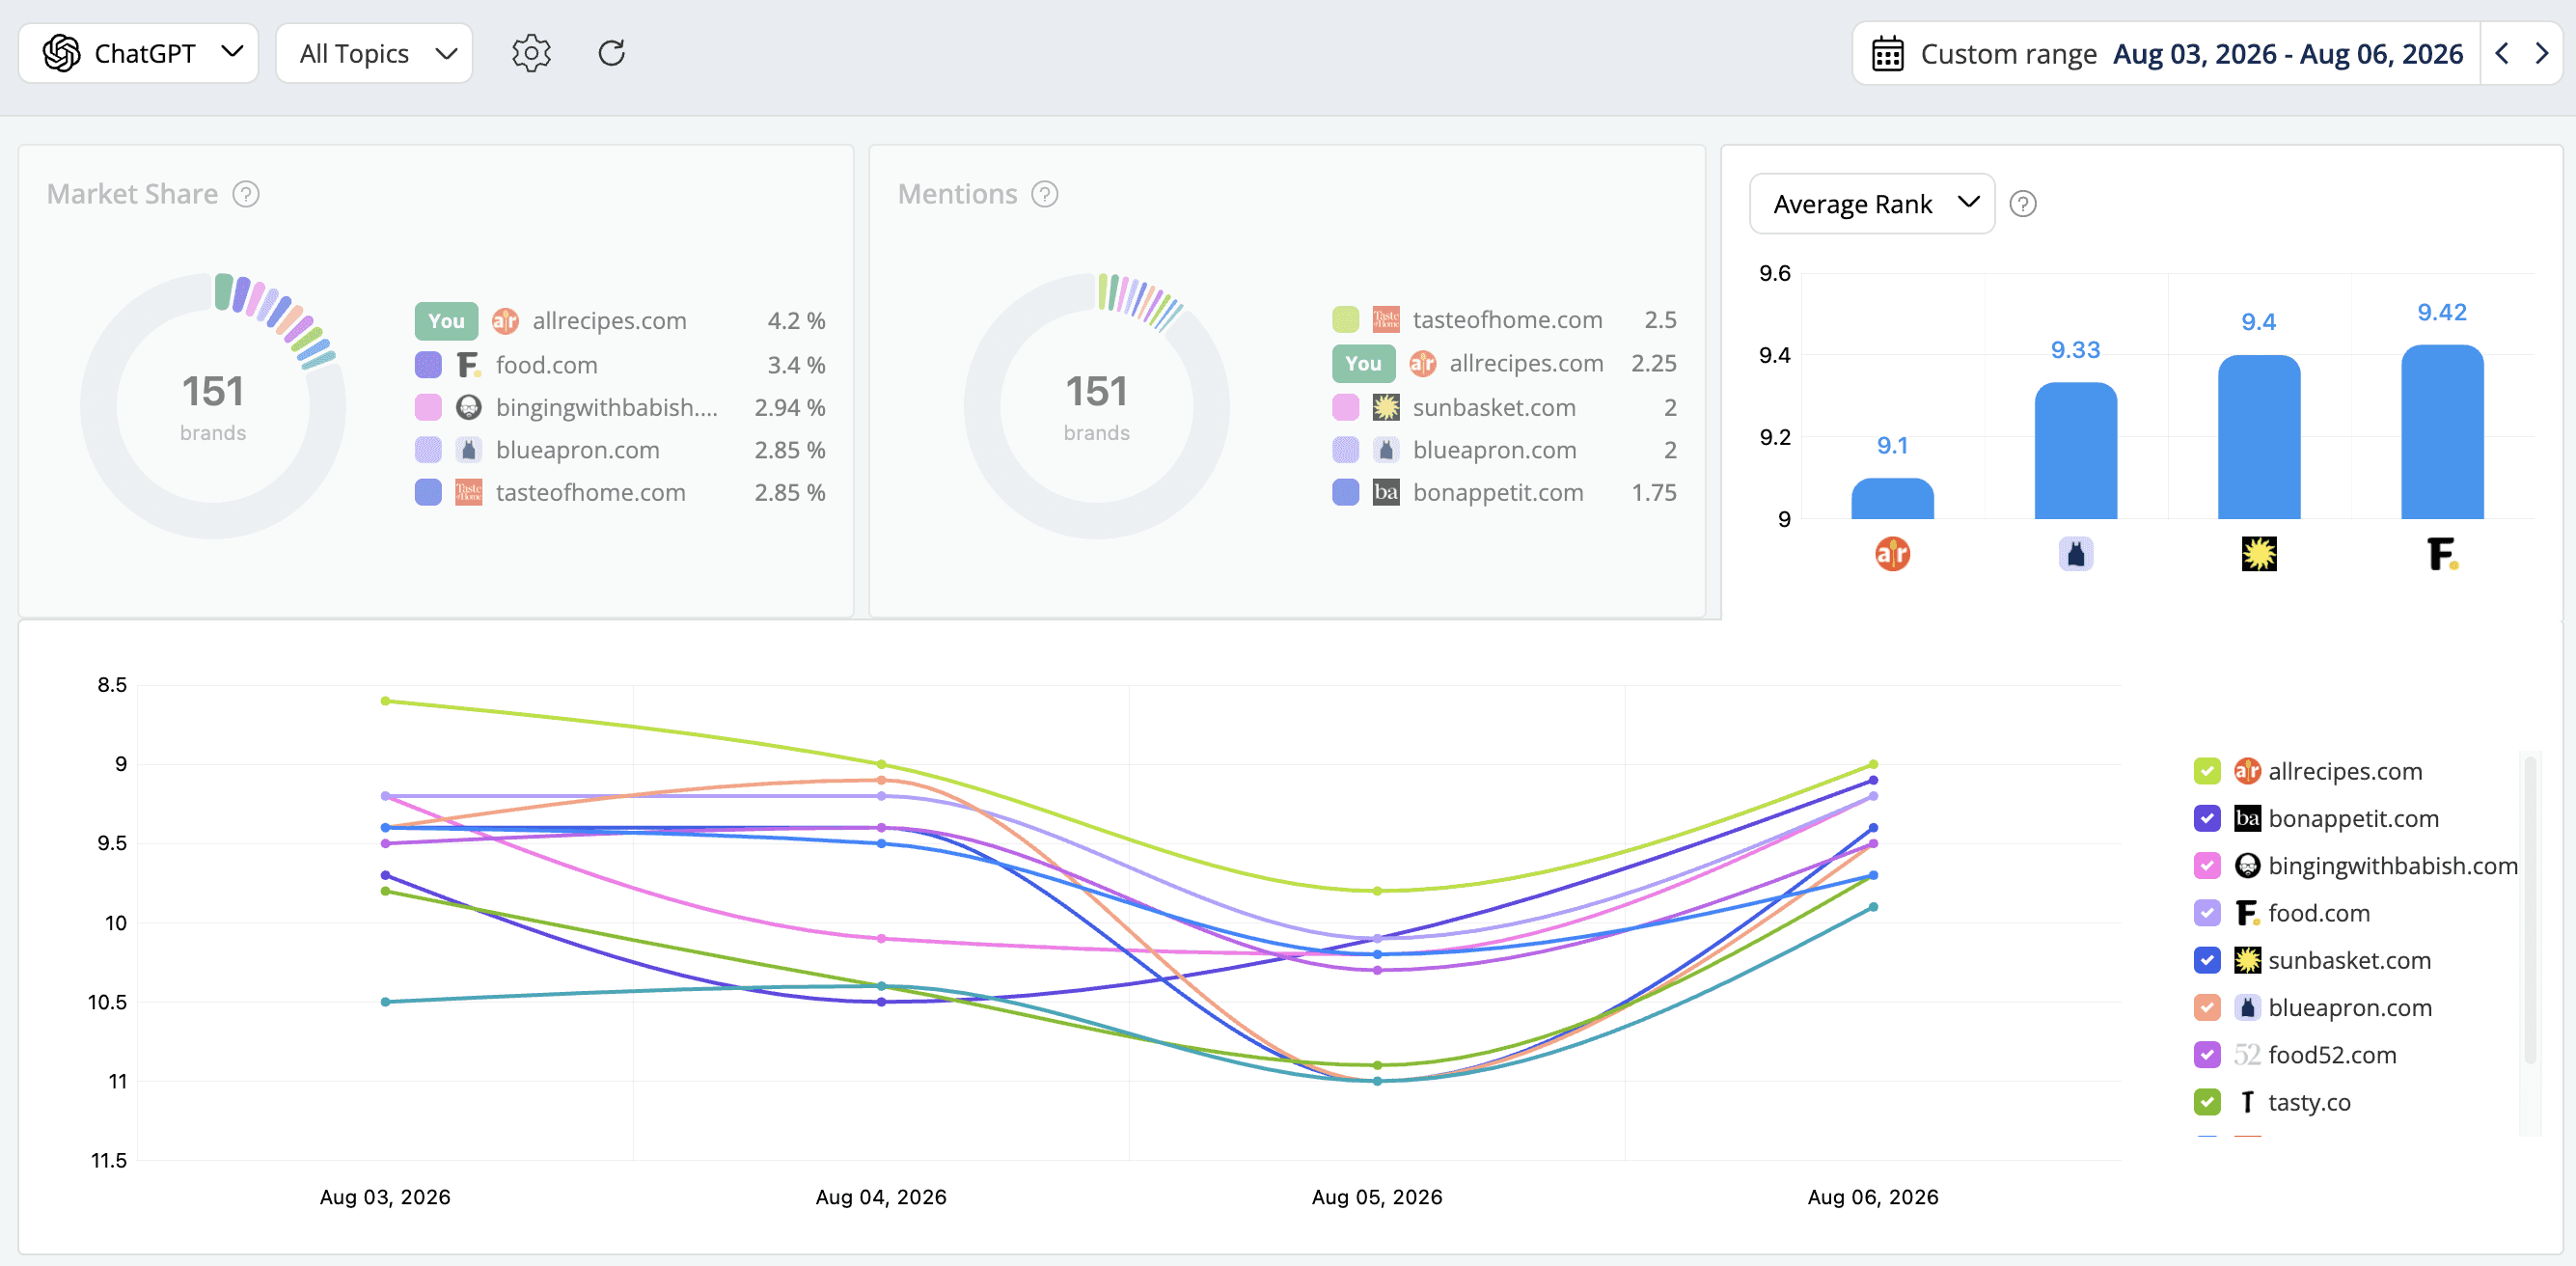Click sunbasket.com in Mentions list
This screenshot has height=1266, width=2576.
point(1494,408)
